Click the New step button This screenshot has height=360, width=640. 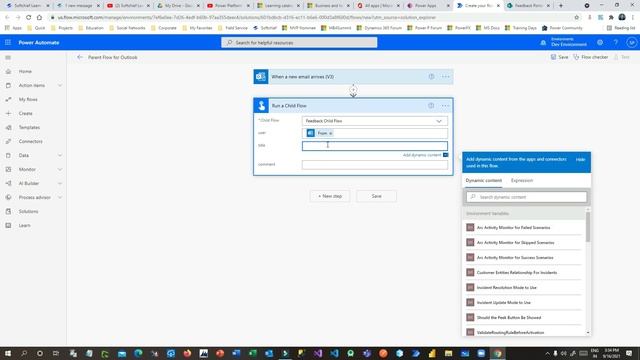click(x=330, y=196)
